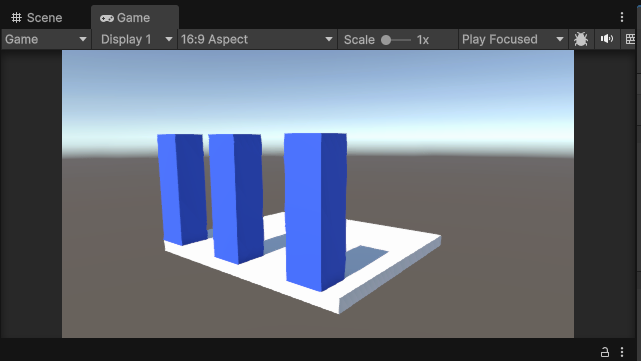641x361 pixels.
Task: Open the Game view type dropdown
Action: pos(46,39)
